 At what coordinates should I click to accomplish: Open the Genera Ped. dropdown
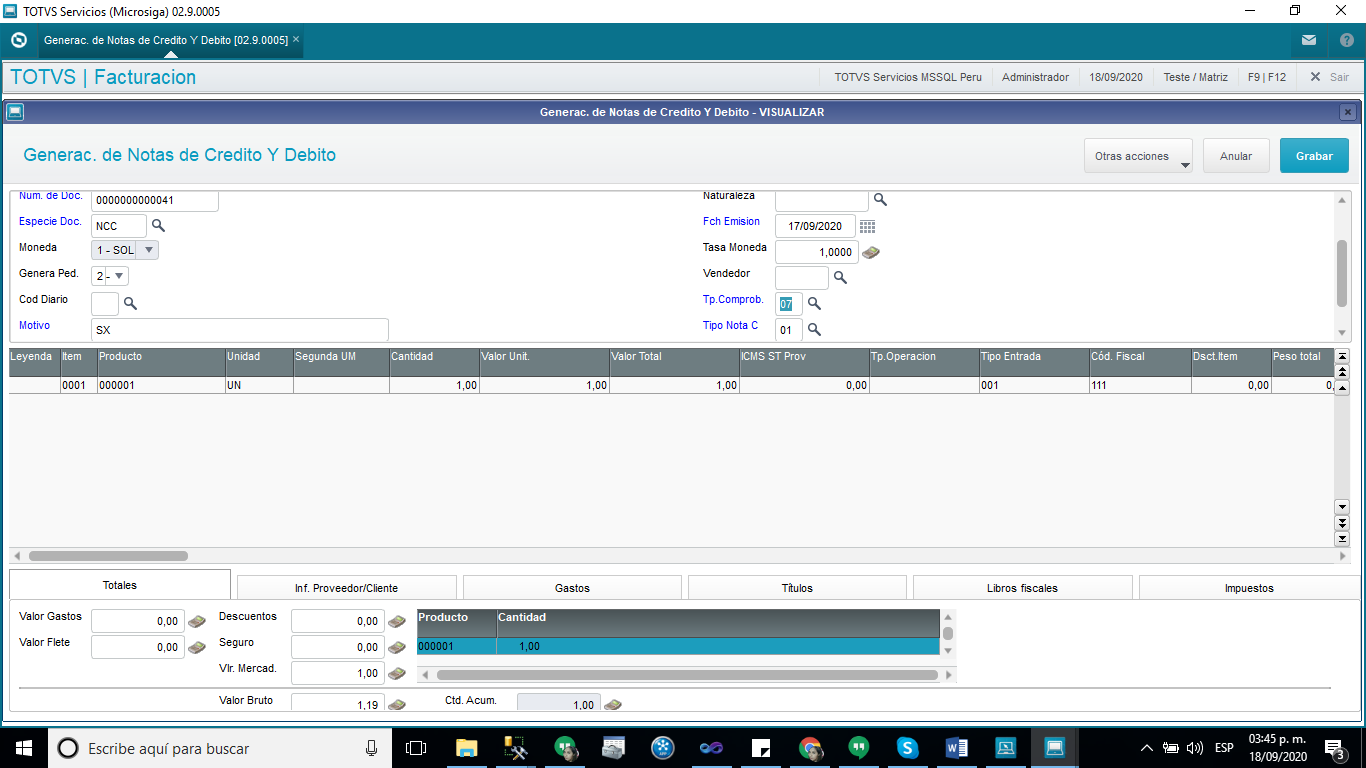click(110, 276)
